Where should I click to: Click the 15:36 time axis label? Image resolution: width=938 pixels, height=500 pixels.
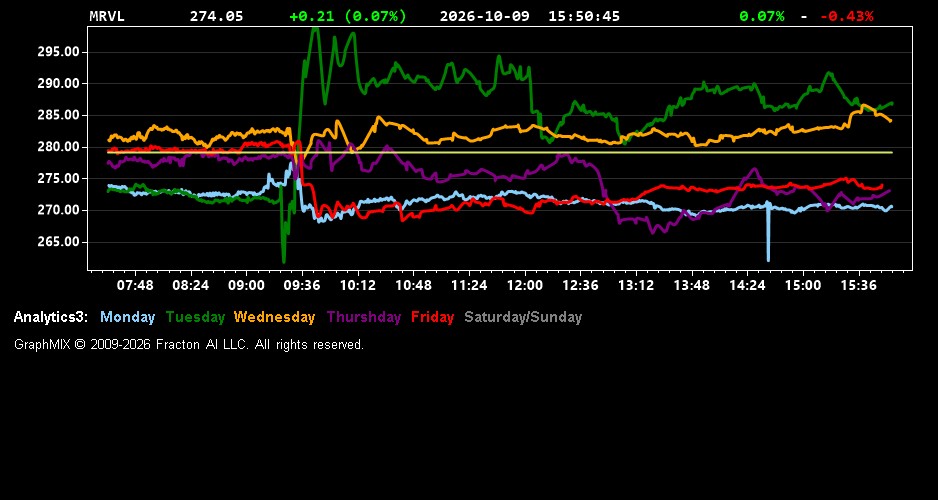tap(858, 285)
